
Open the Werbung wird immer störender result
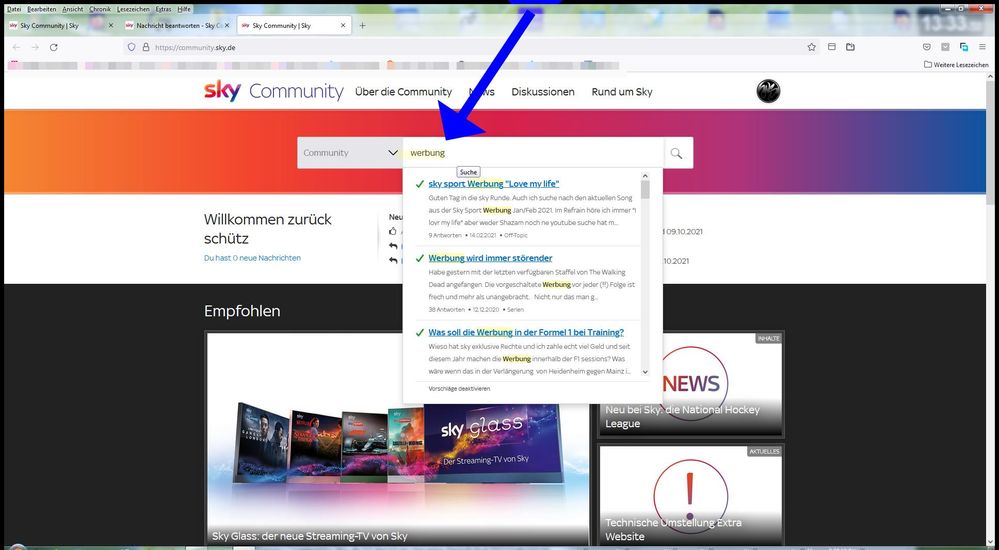490,258
